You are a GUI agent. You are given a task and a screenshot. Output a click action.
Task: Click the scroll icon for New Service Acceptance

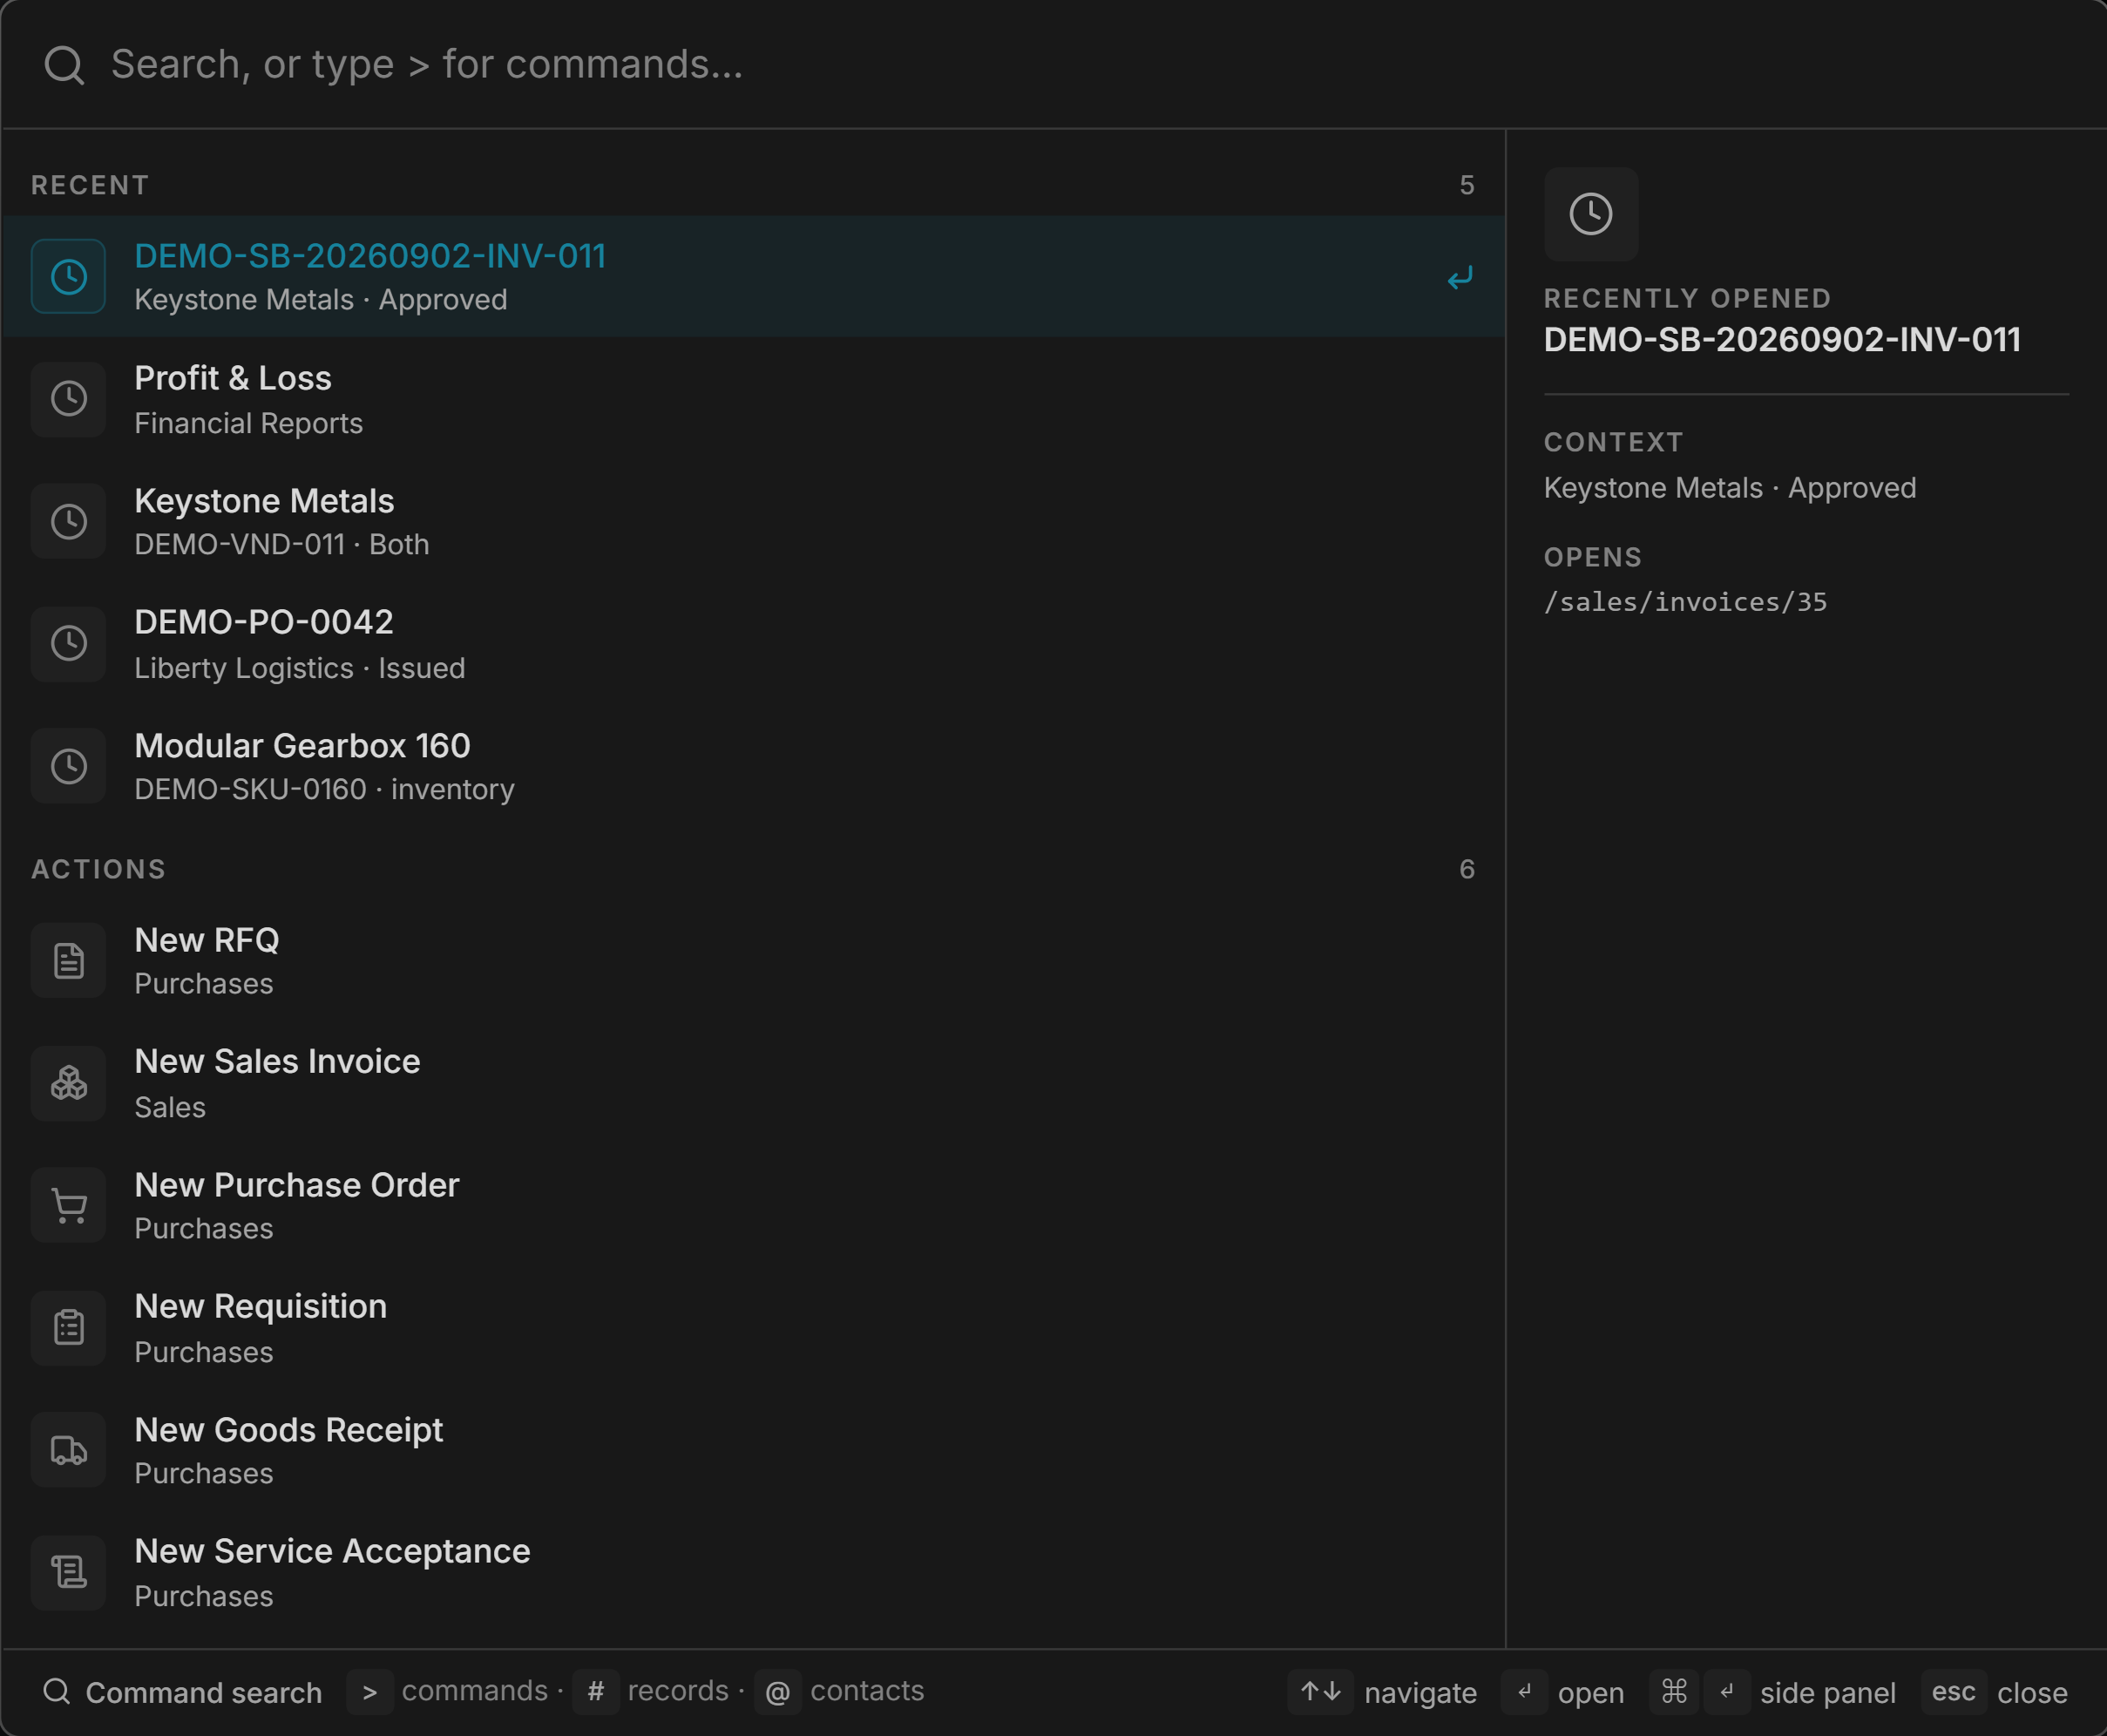pyautogui.click(x=68, y=1573)
